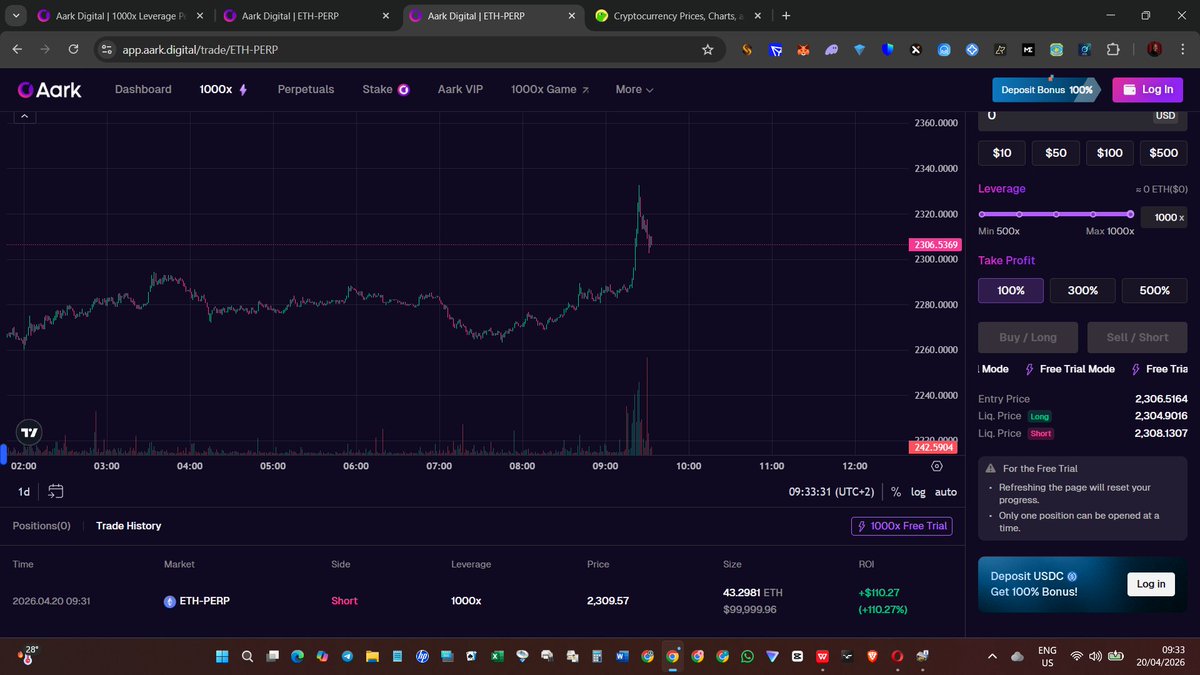Open Opera browser from the taskbar

tap(897, 656)
